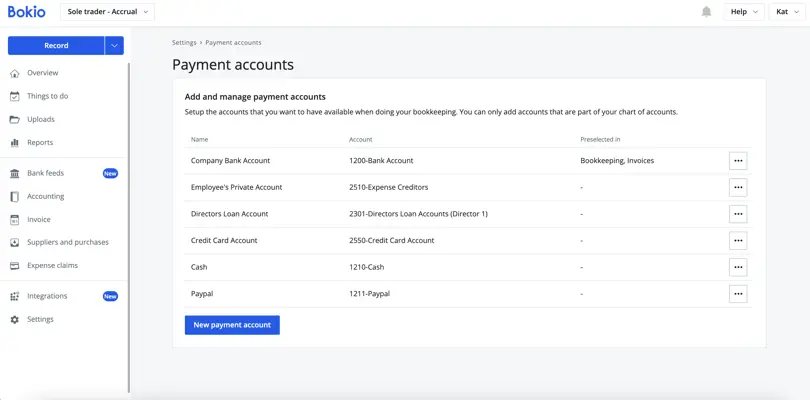Open the Kat user menu
Image resolution: width=810 pixels, height=400 pixels.
786,12
